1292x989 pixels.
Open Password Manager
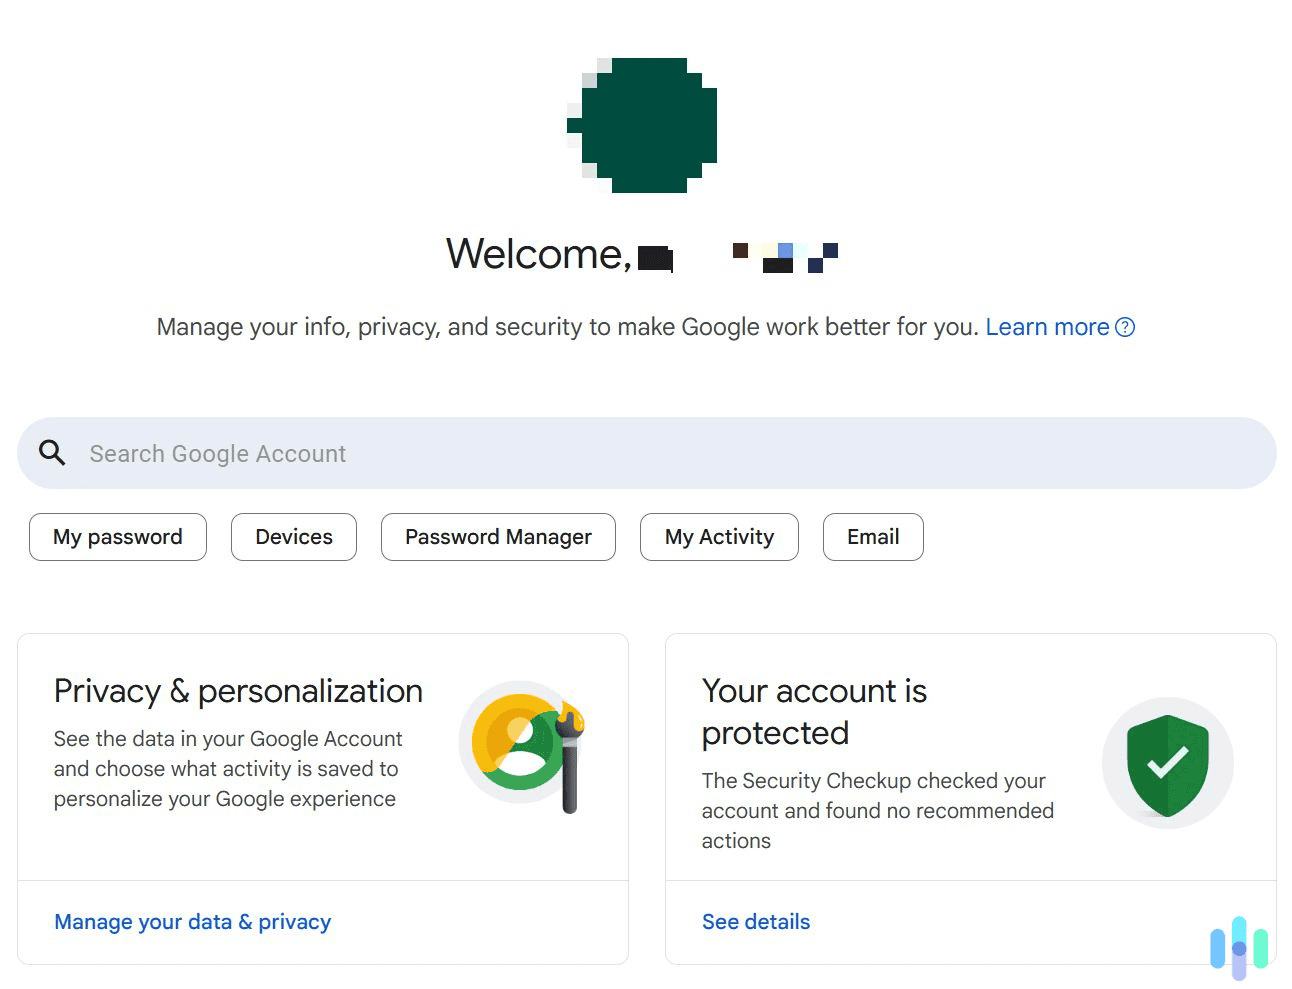(497, 537)
